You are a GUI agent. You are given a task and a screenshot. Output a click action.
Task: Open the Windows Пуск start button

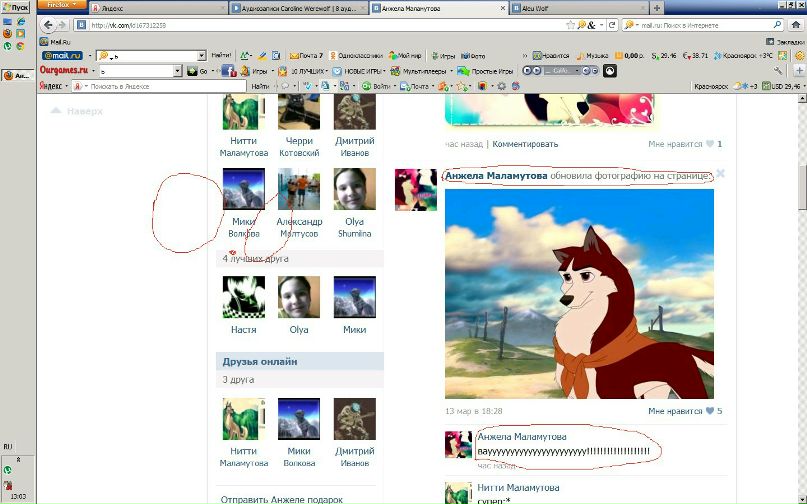(15, 7)
